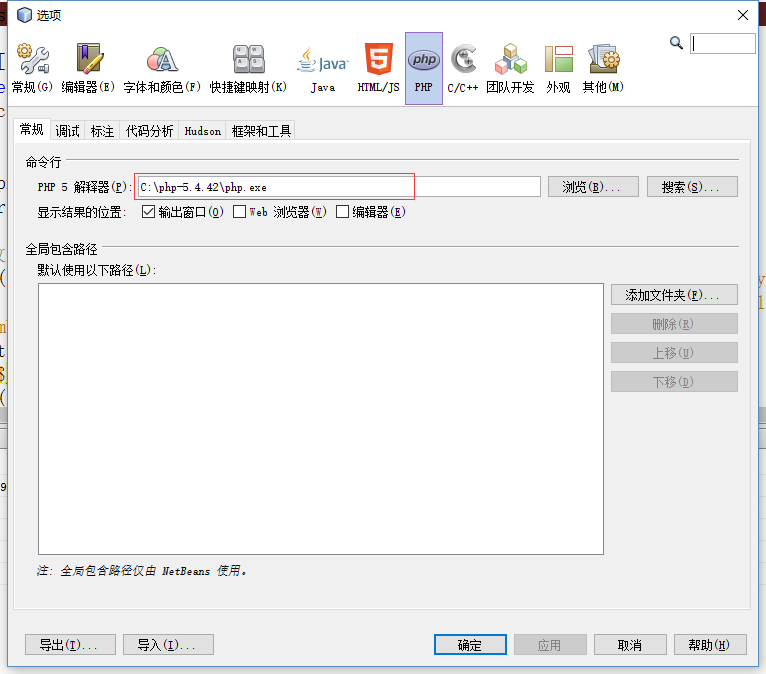Open the HTML/JS options category
Image resolution: width=766 pixels, height=674 pixels.
(379, 68)
